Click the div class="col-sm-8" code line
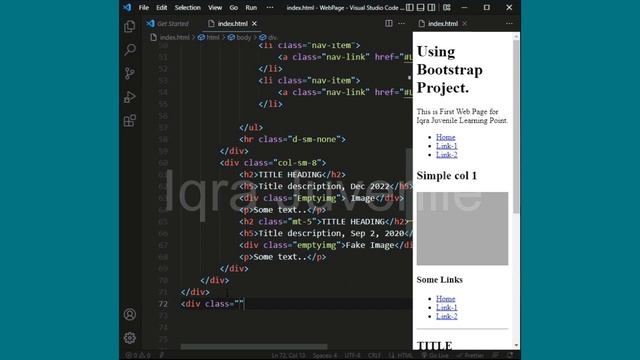 point(273,163)
